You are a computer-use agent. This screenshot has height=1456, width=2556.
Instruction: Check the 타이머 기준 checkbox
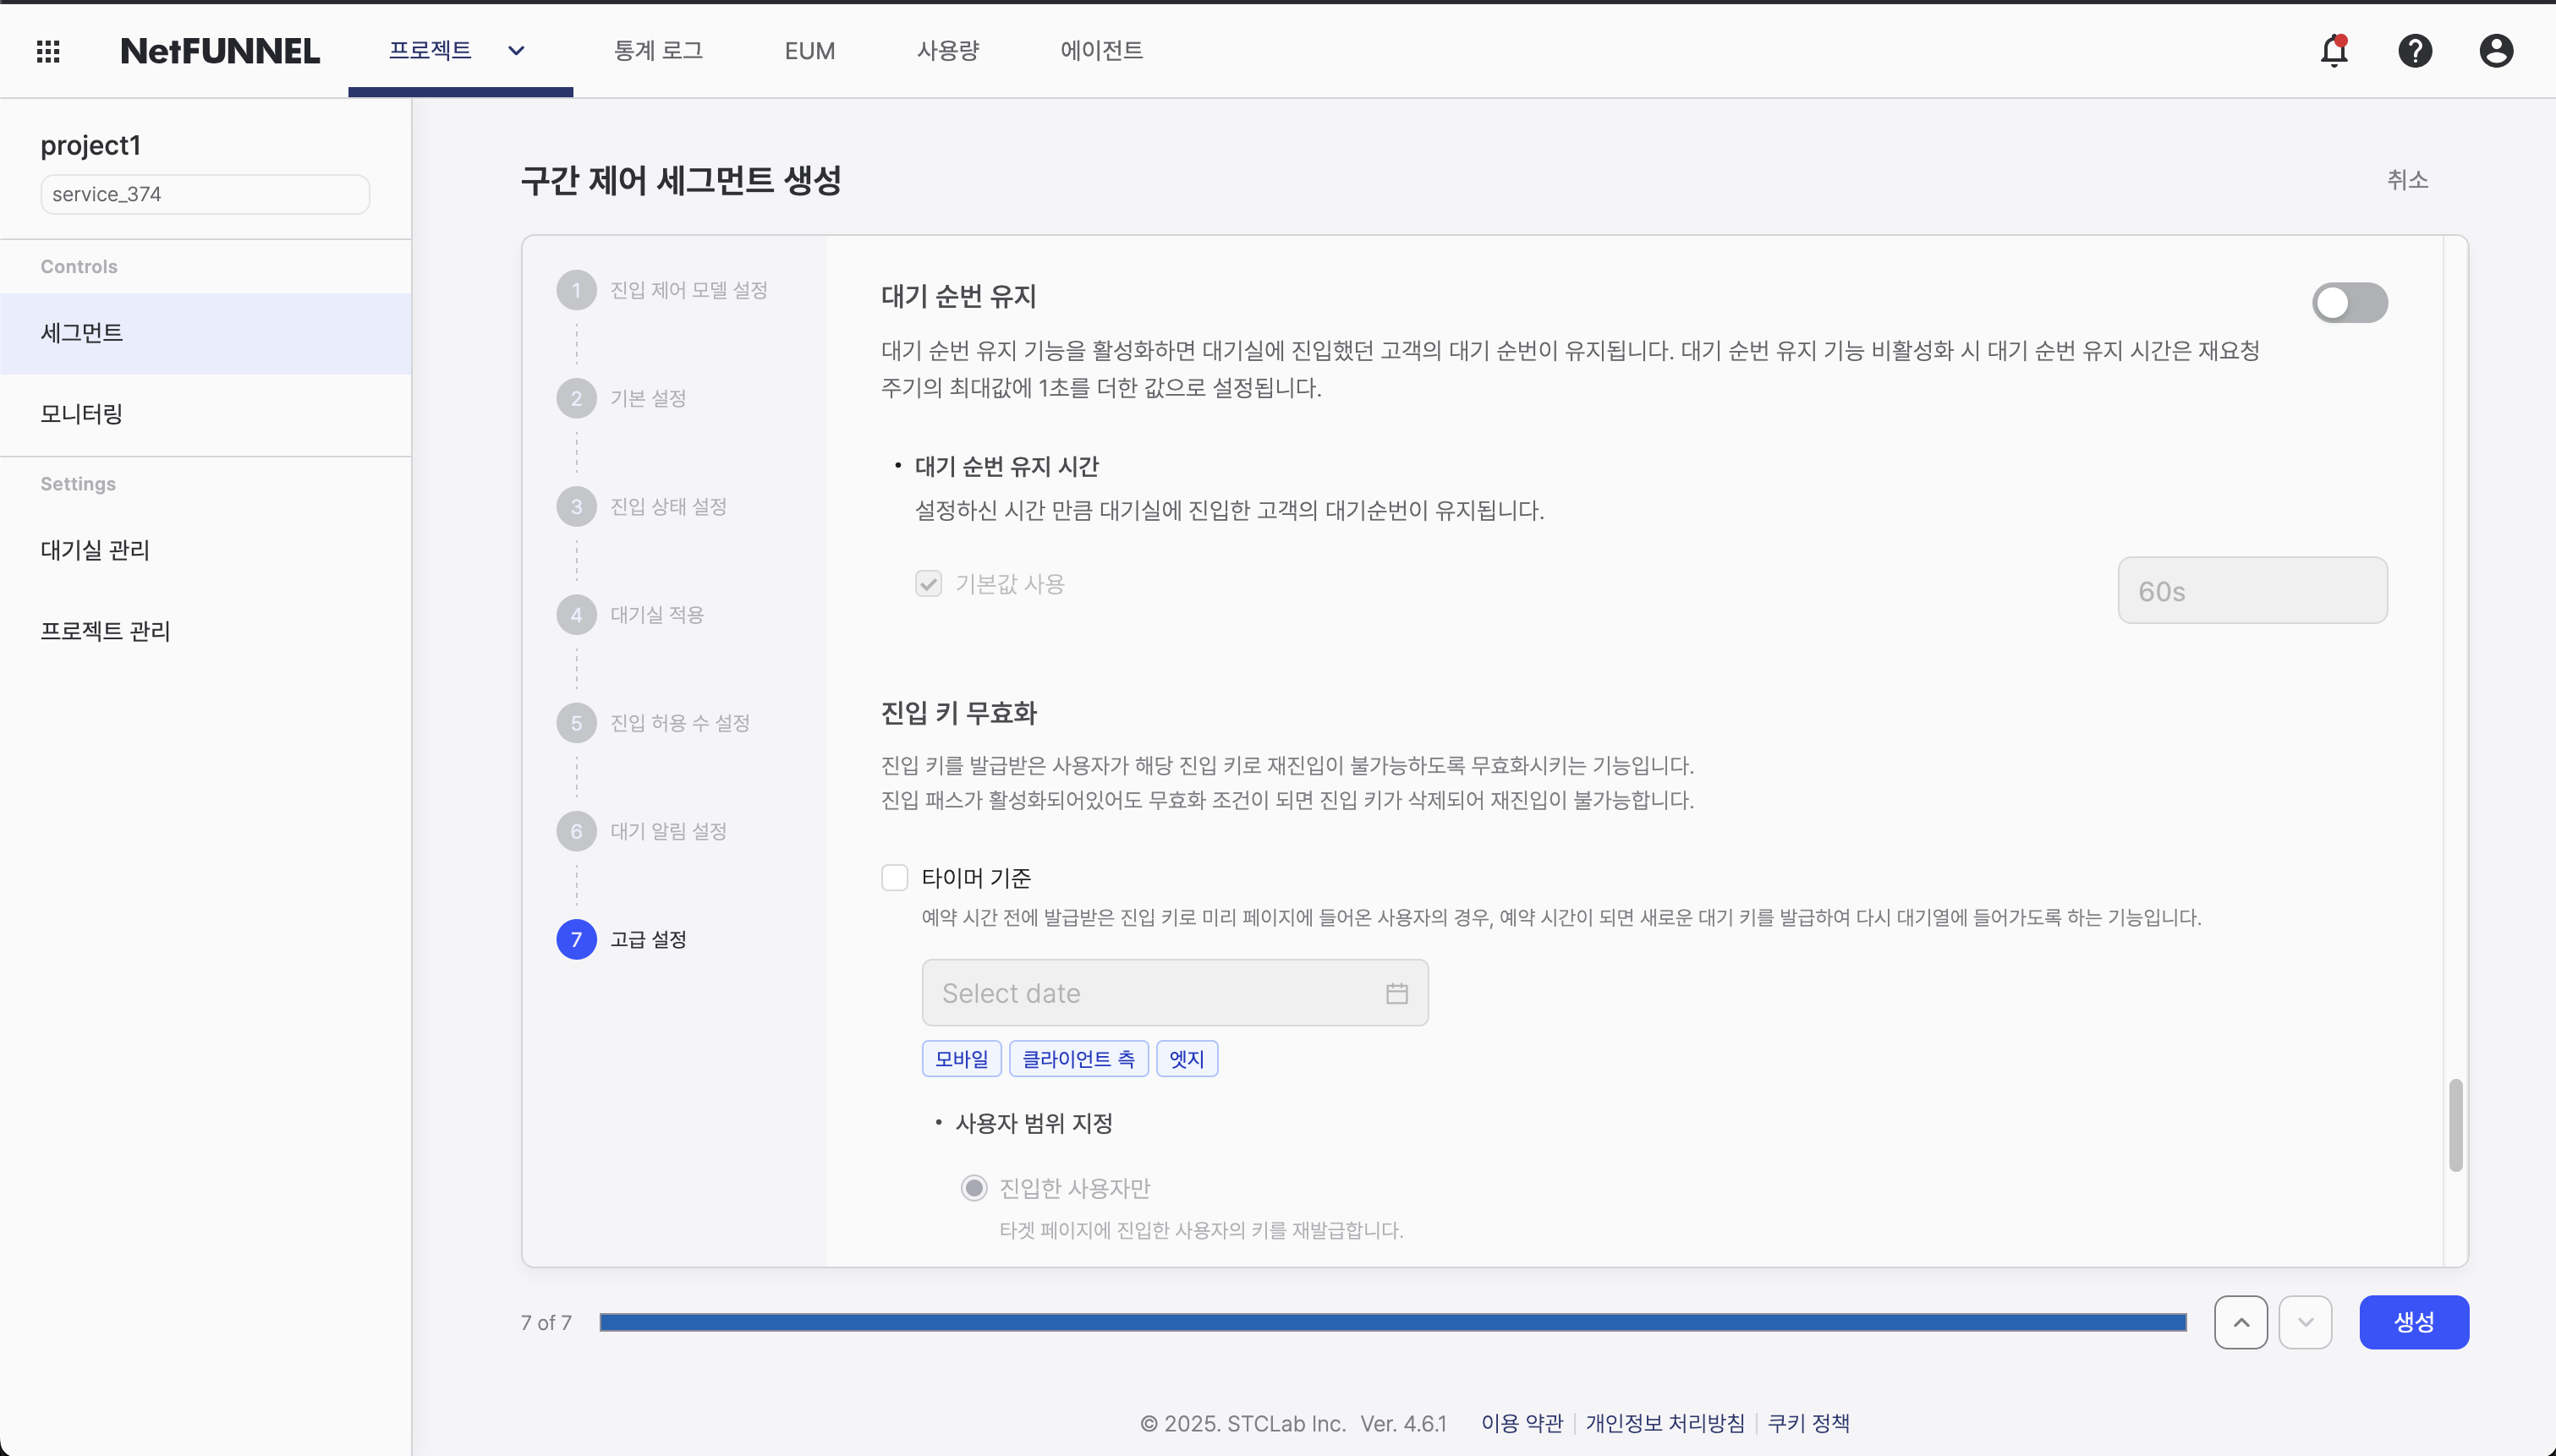(894, 878)
